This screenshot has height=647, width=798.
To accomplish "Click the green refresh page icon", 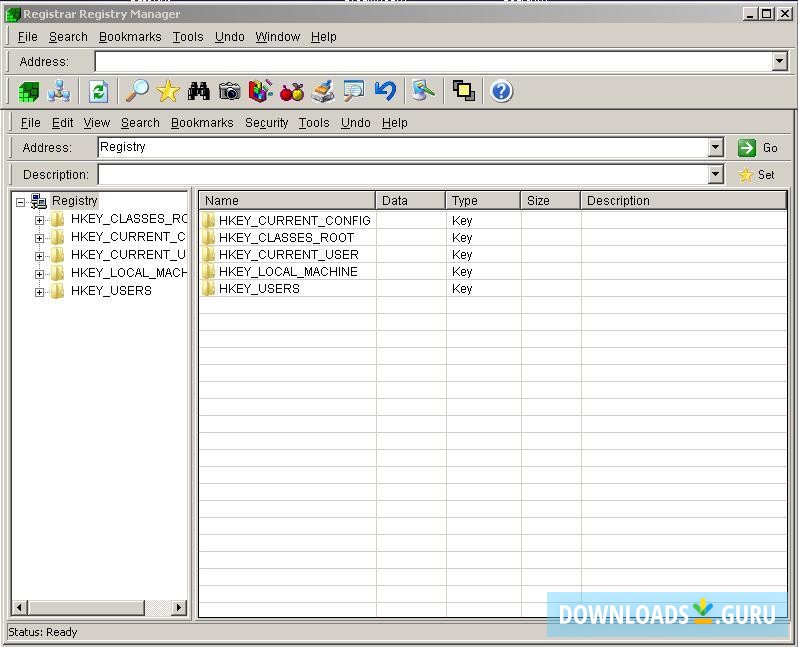I will point(98,92).
